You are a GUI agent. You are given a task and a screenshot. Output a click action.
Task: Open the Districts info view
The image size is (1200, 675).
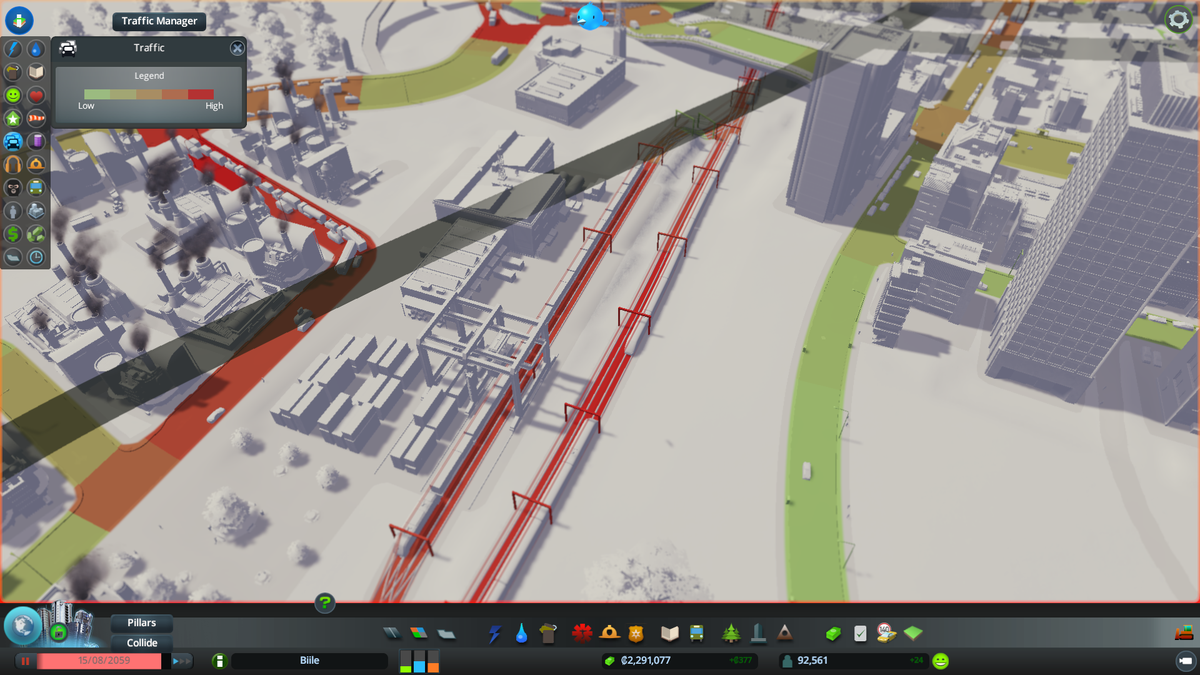pos(13,256)
